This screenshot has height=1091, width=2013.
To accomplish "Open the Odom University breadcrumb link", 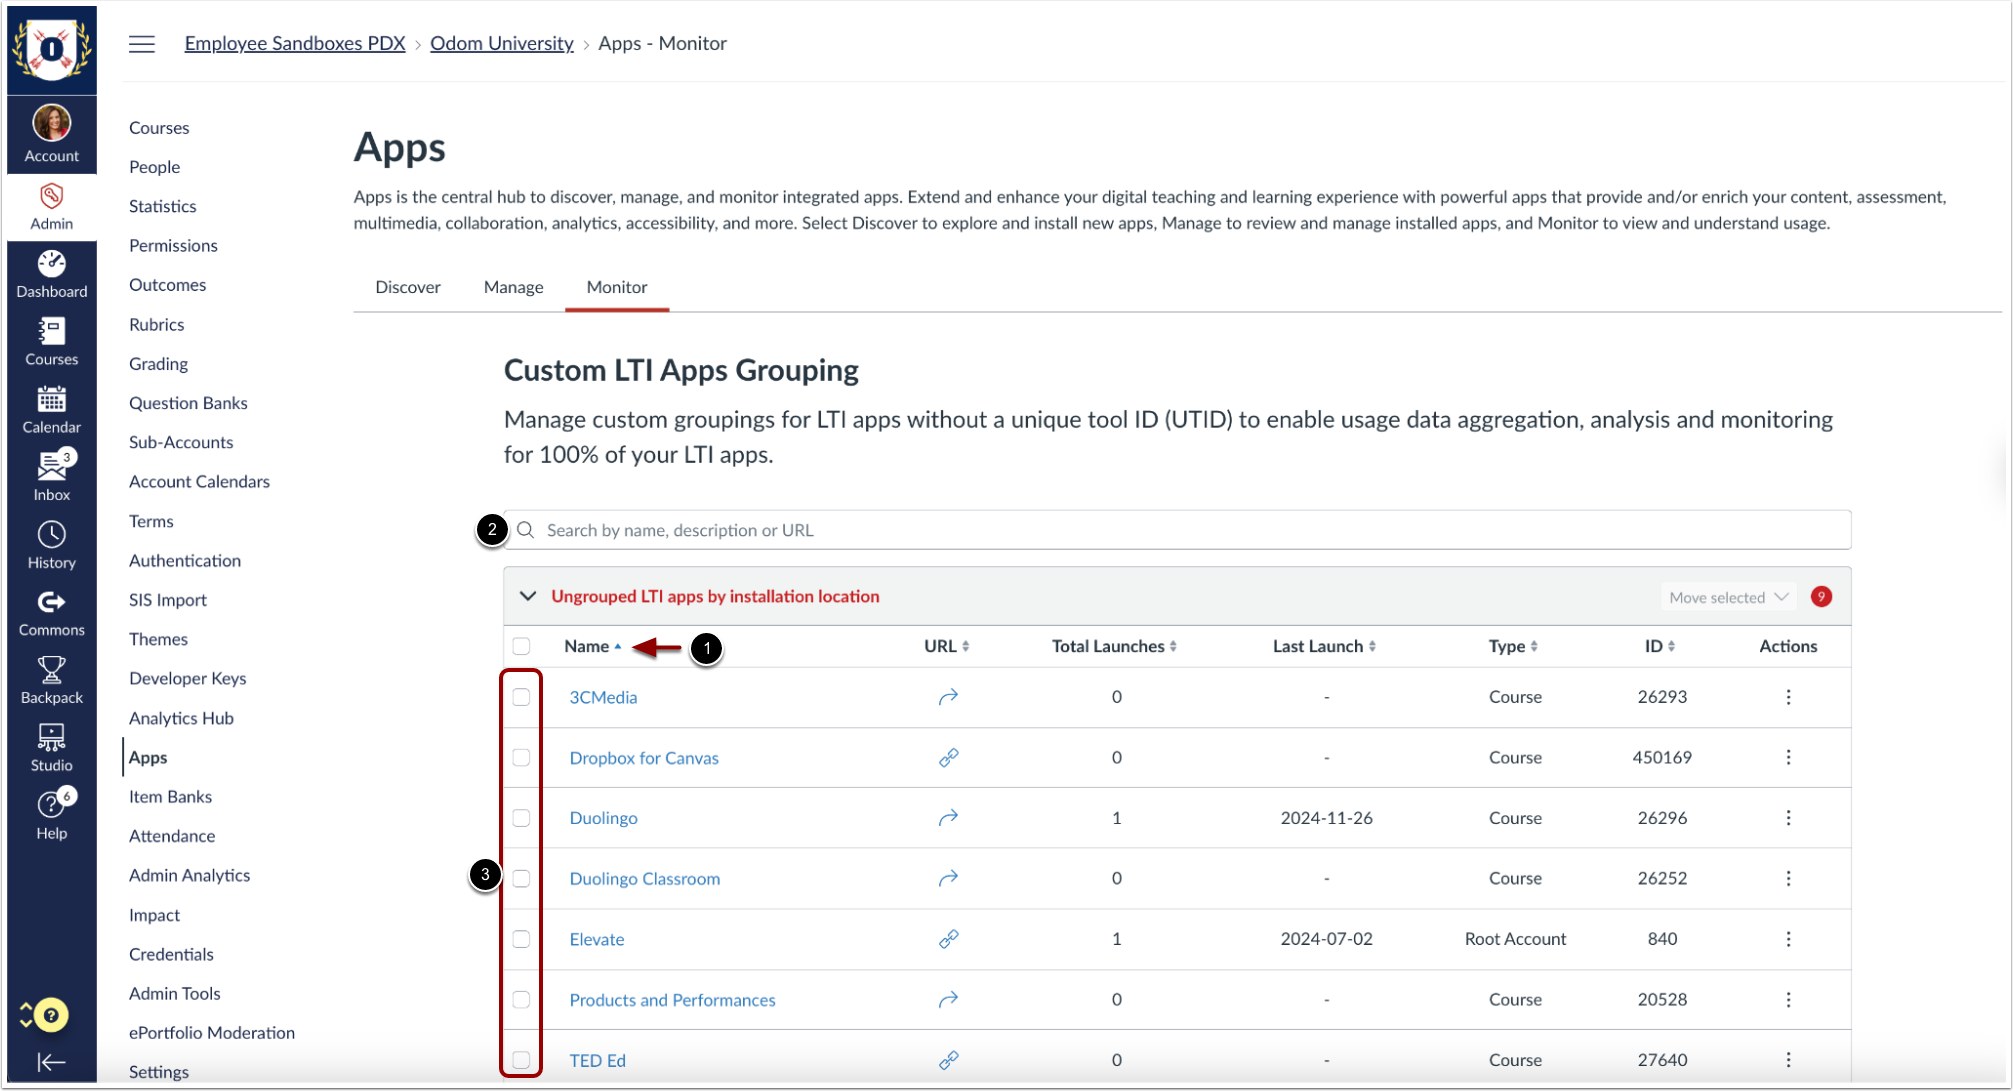I will tap(501, 43).
